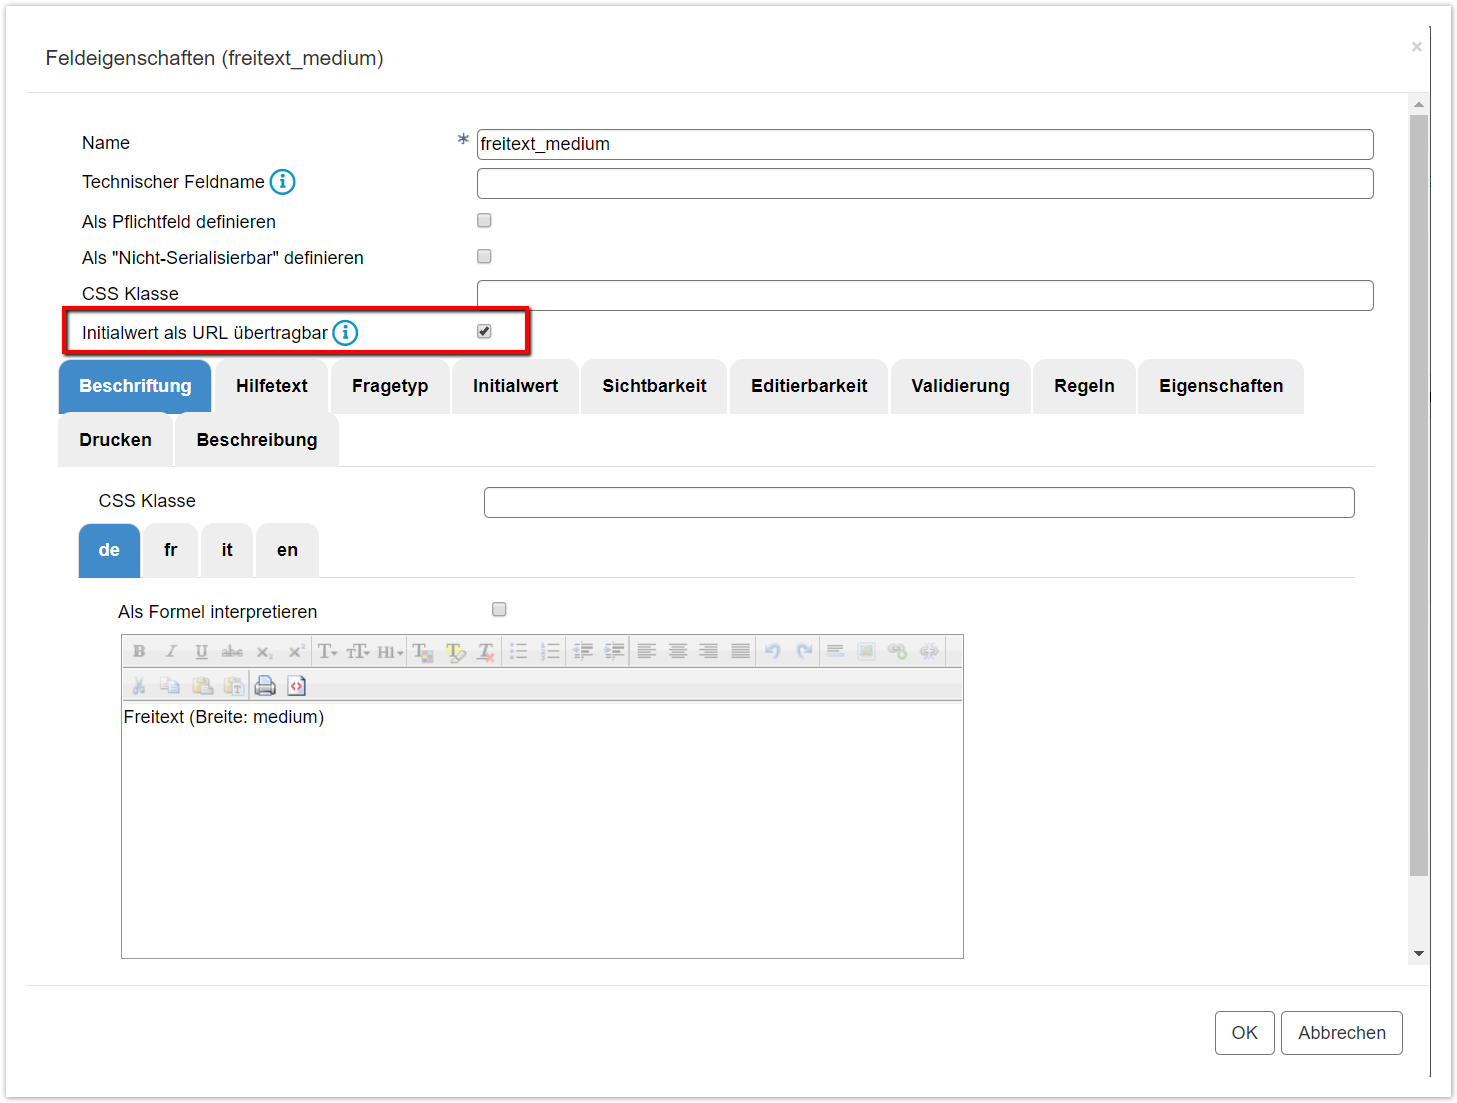
Task: Click the undo icon in the editor
Action: point(772,651)
